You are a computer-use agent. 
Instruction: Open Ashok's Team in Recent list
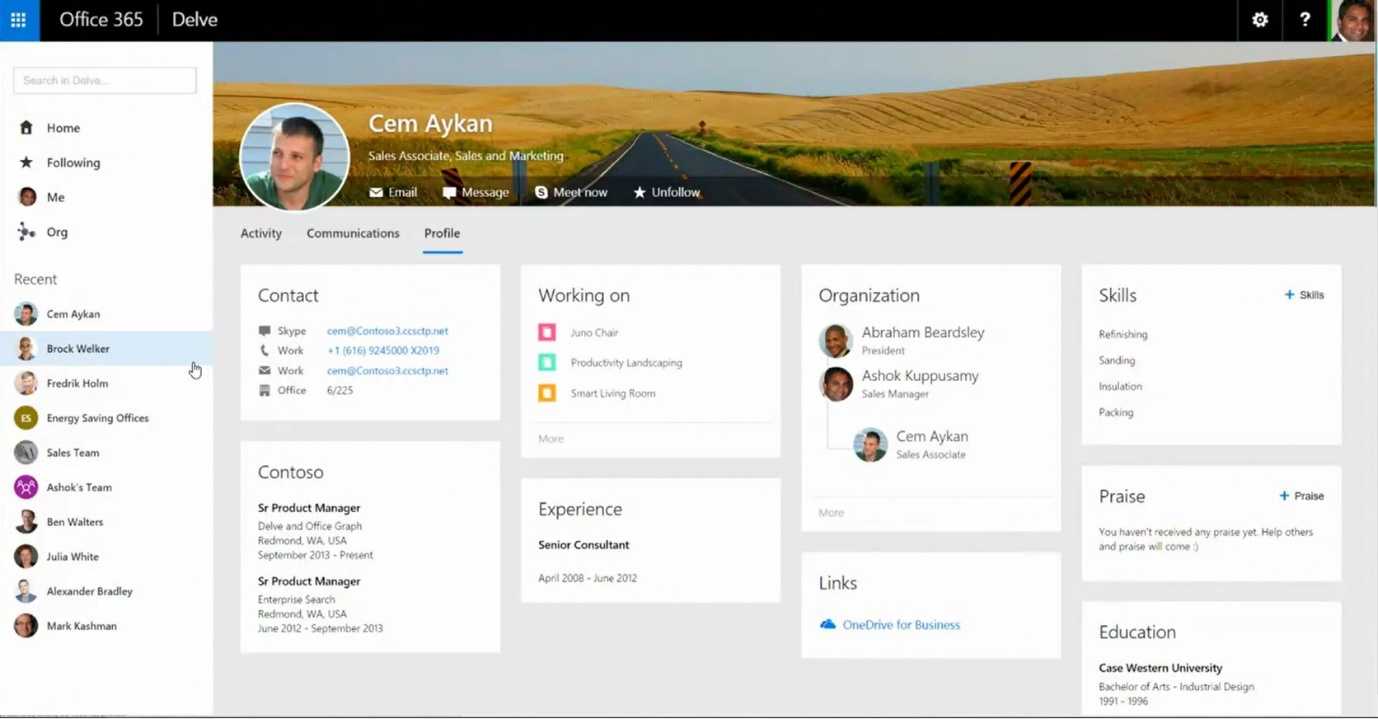106,487
